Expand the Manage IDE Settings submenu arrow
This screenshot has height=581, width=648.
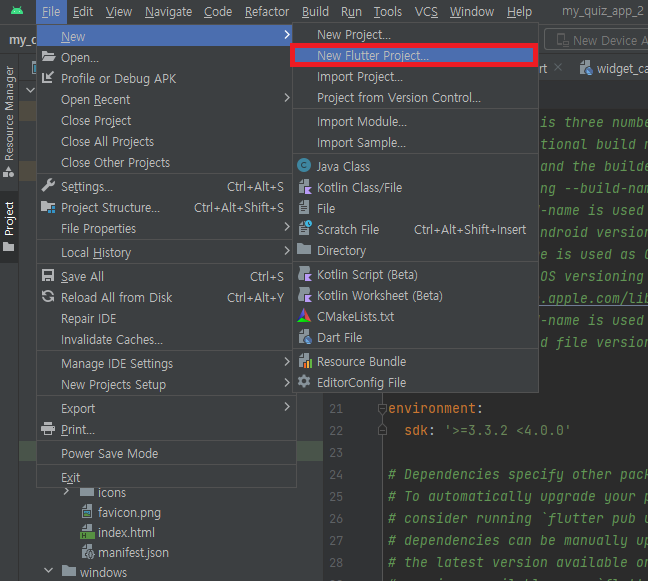pos(287,362)
